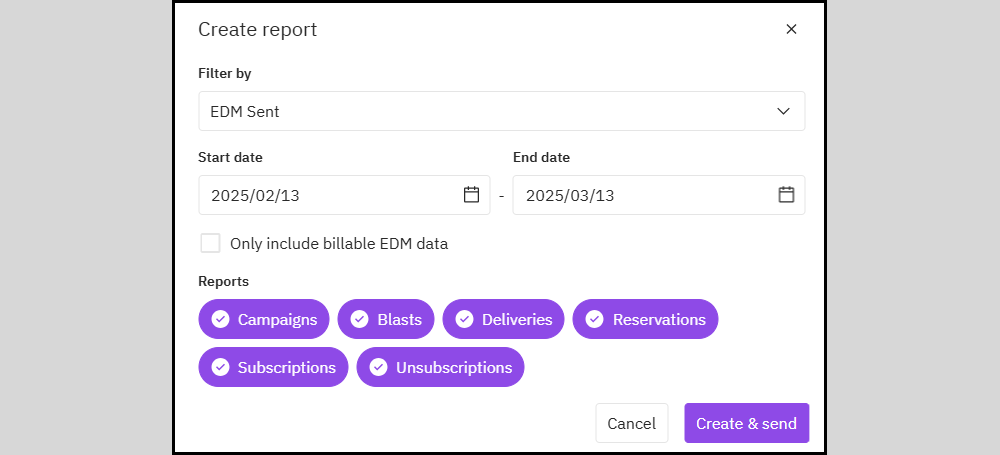Open the Start date calendar picker icon
Viewport: 1000px width, 455px height.
(x=471, y=195)
